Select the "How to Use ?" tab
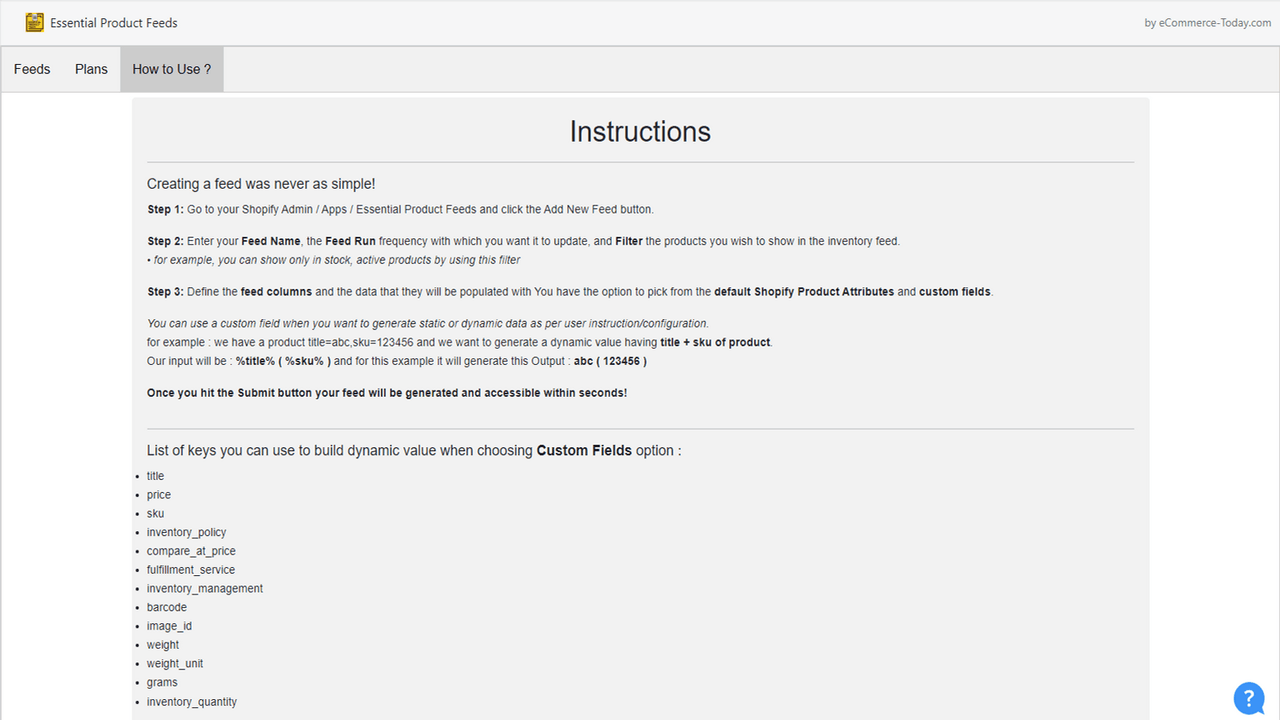The width and height of the screenshot is (1280, 720). (171, 69)
